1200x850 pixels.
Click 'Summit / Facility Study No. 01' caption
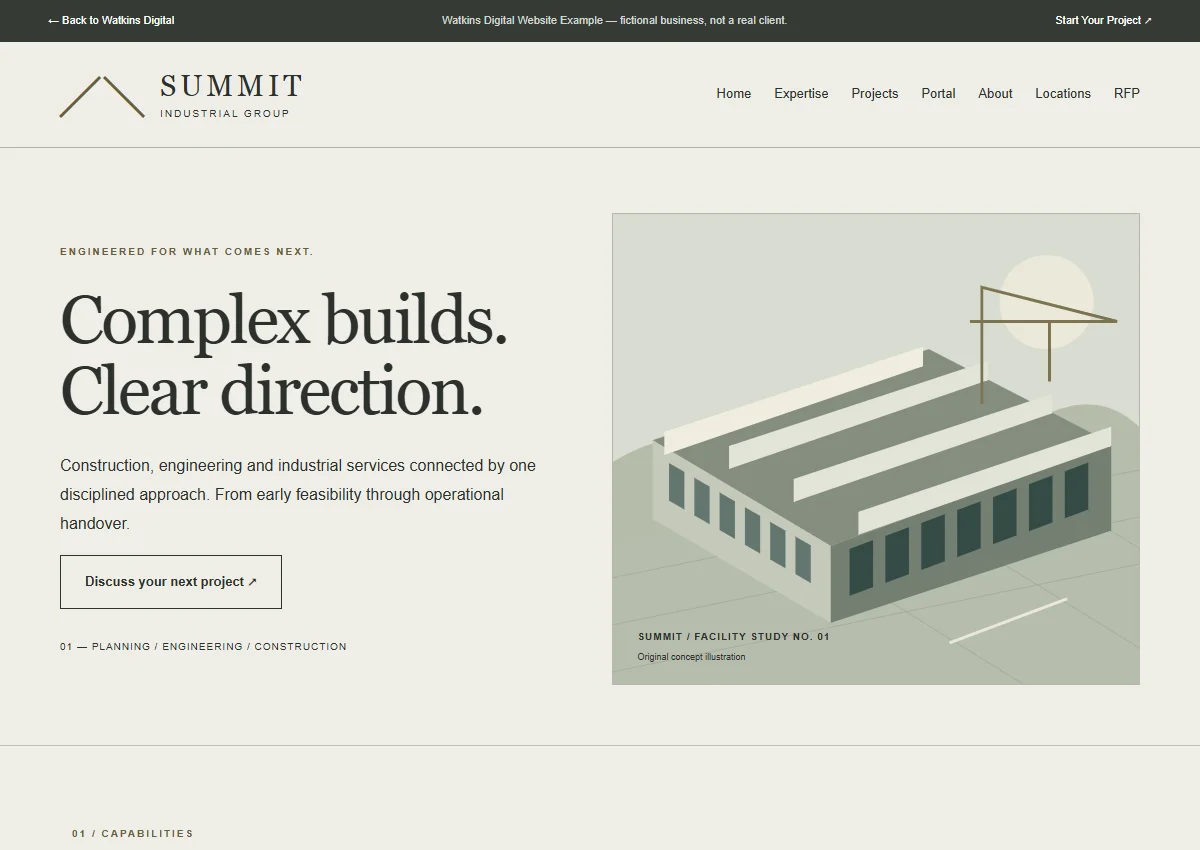734,637
